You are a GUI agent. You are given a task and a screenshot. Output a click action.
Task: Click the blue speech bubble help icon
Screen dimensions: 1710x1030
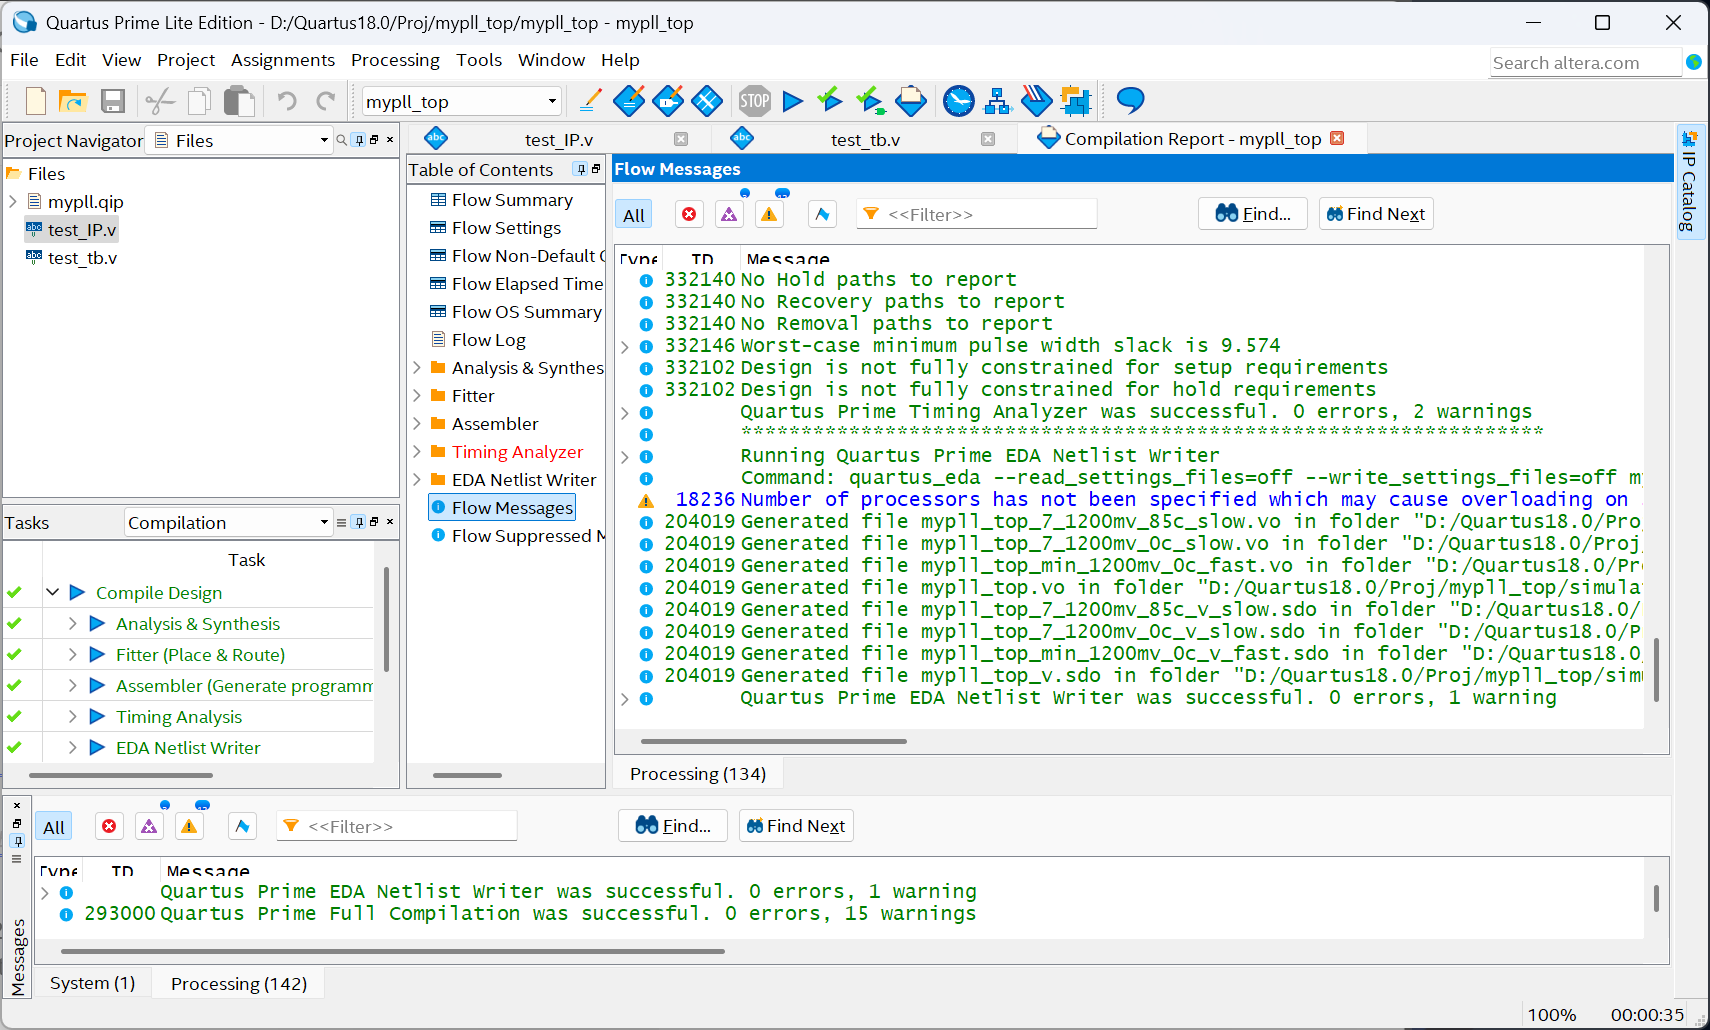coord(1130,100)
